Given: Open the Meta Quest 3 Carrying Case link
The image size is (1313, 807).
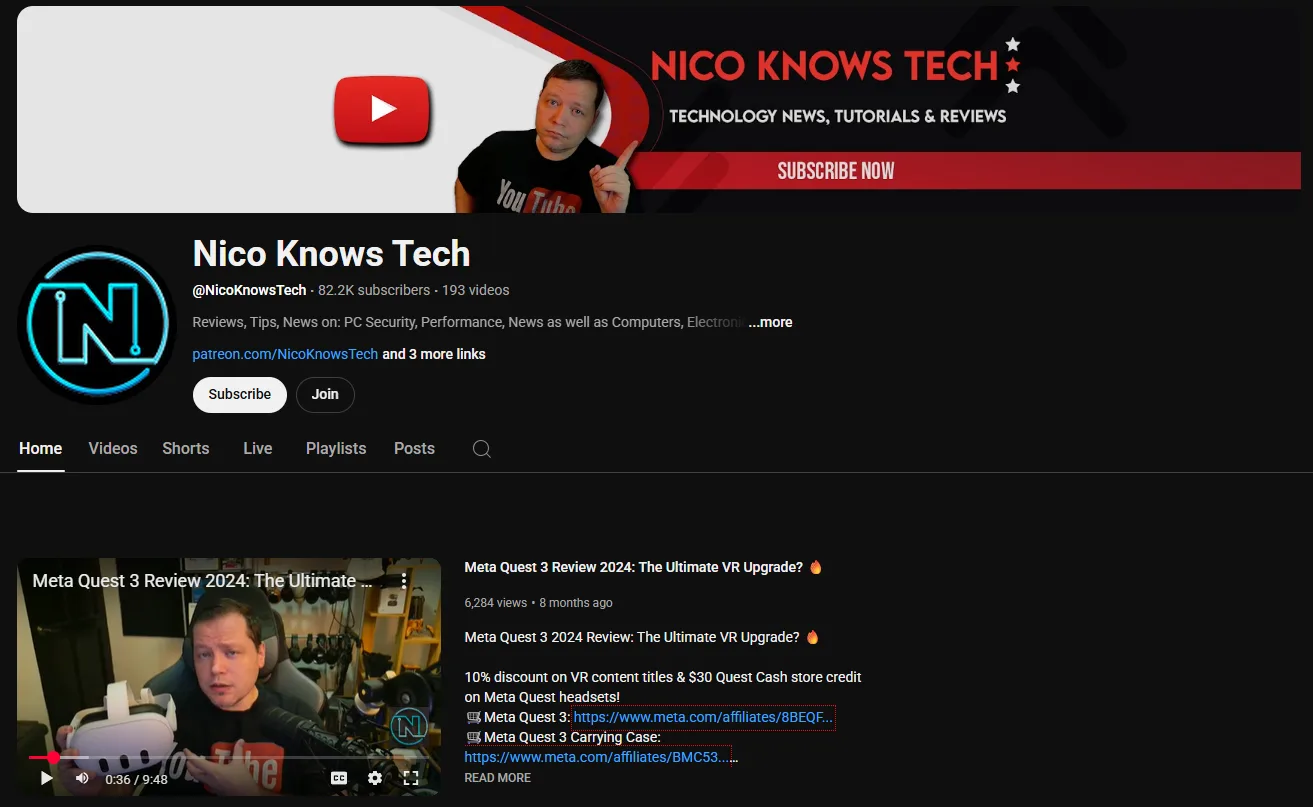Looking at the screenshot, I should pyautogui.click(x=597, y=757).
